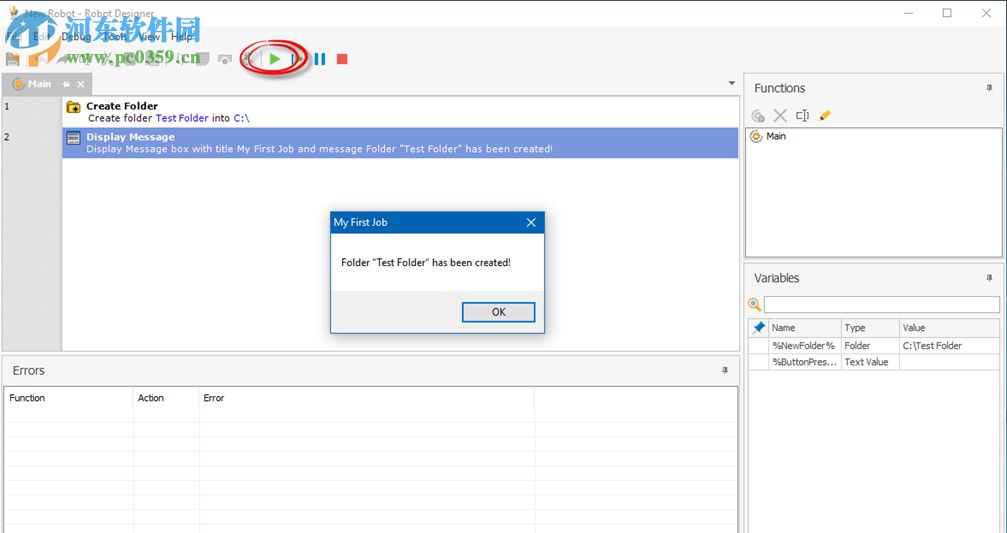Select line number 1 in the gutter
1007x533 pixels.
coord(7,106)
